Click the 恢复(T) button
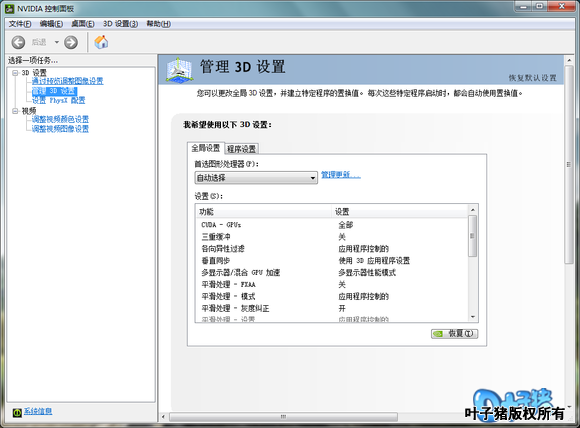Viewport: 580px width, 428px height. coord(455,333)
